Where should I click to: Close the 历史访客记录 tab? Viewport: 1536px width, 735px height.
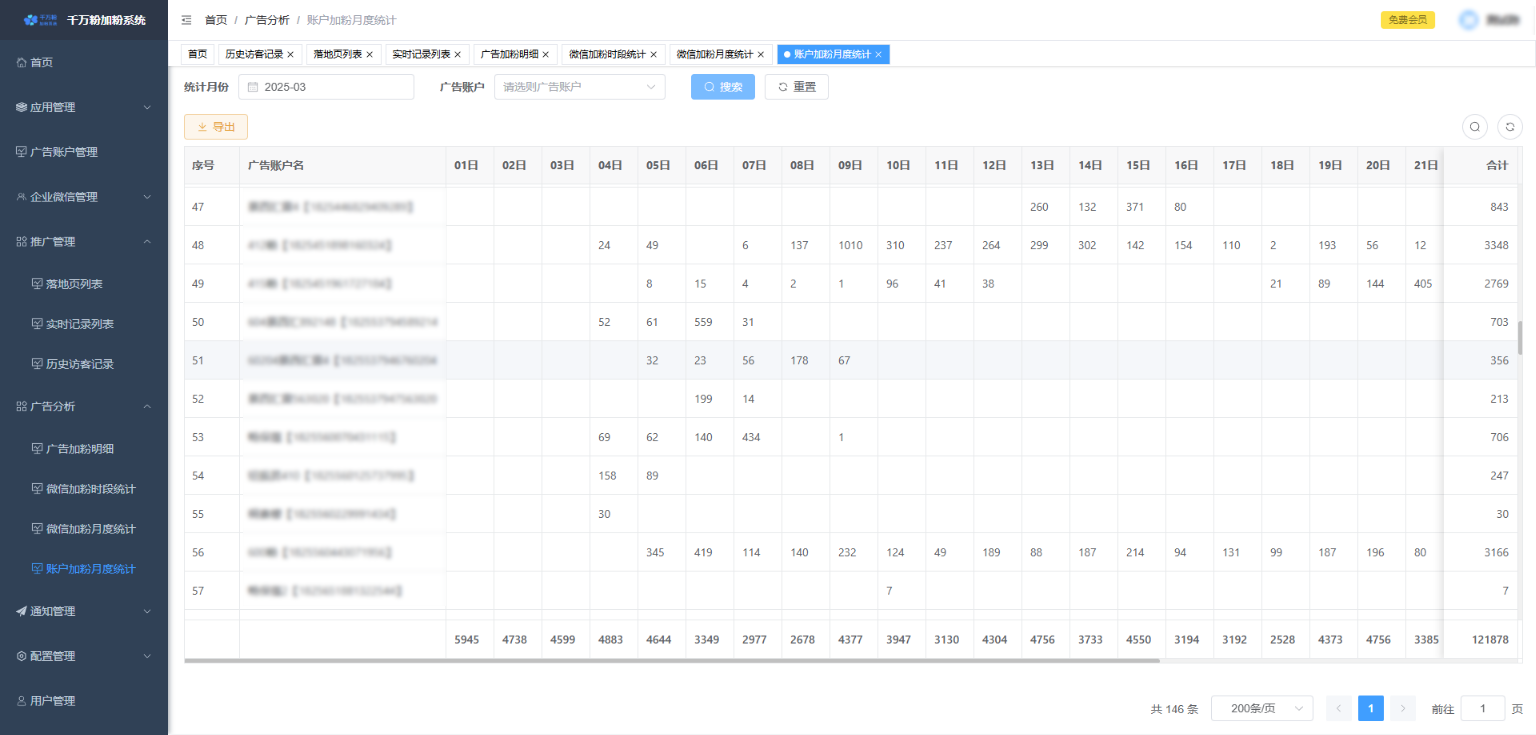point(290,55)
